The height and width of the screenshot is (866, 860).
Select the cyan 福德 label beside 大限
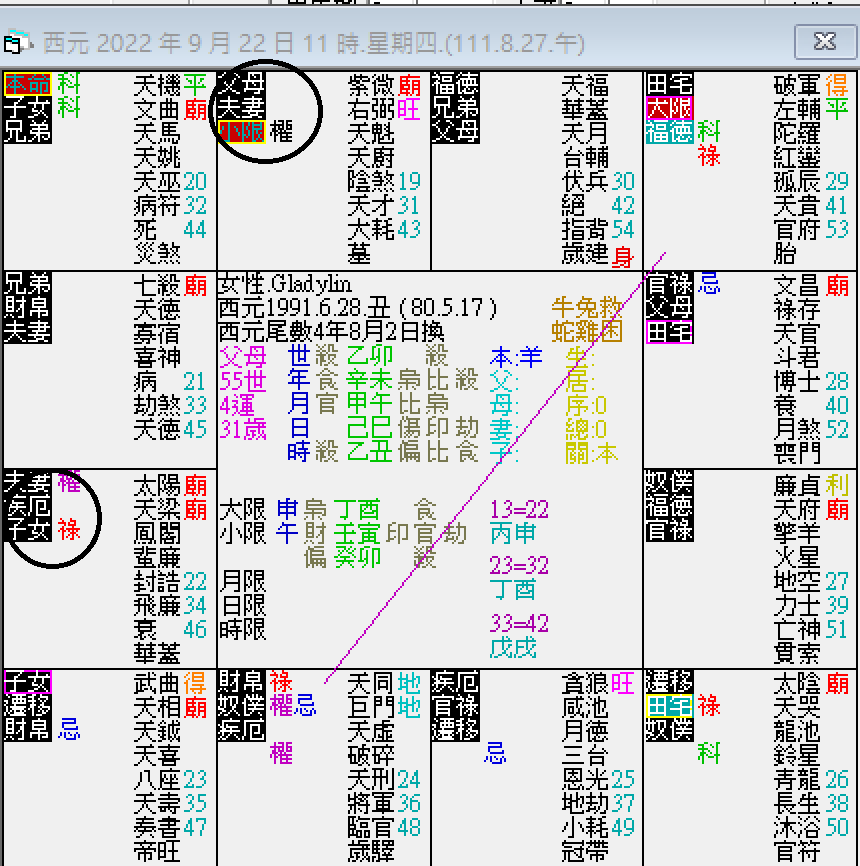(670, 131)
